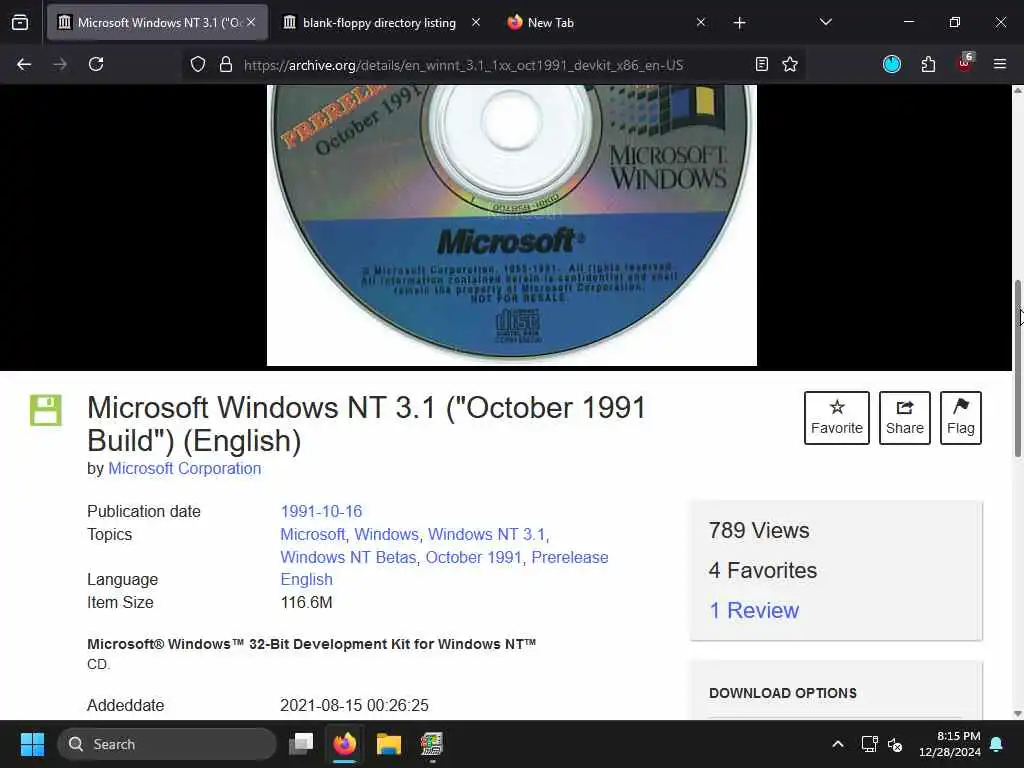Close the New Tab tab
Viewport: 1024px width, 768px height.
[x=701, y=22]
